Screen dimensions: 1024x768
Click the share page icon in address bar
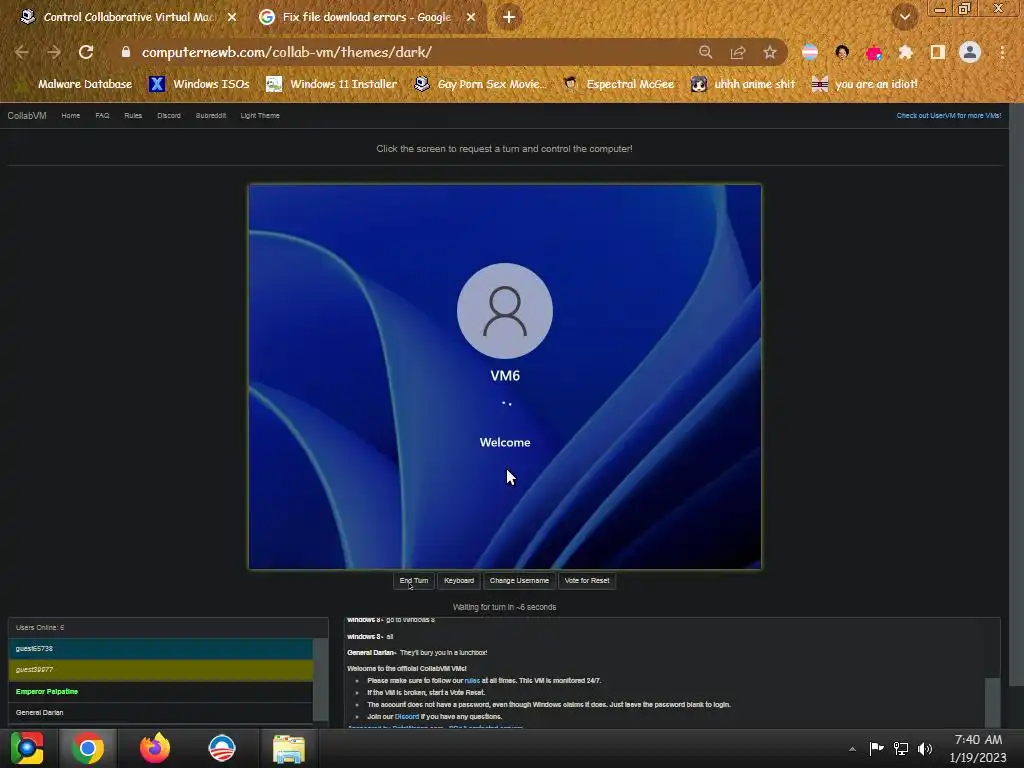click(x=738, y=52)
